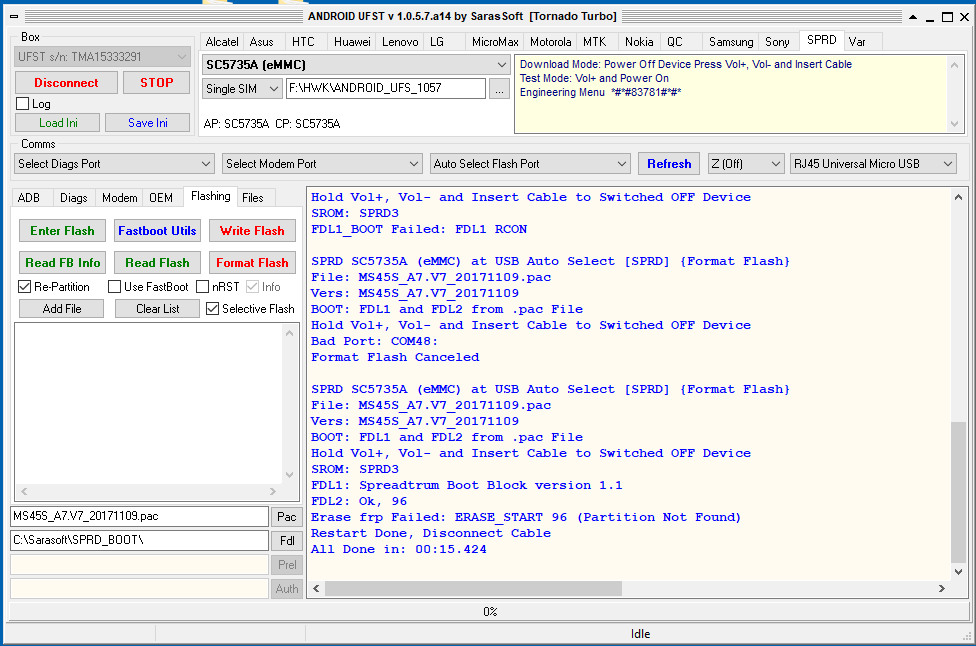The height and width of the screenshot is (646, 976).
Task: Select the SPRD tab
Action: 822,40
